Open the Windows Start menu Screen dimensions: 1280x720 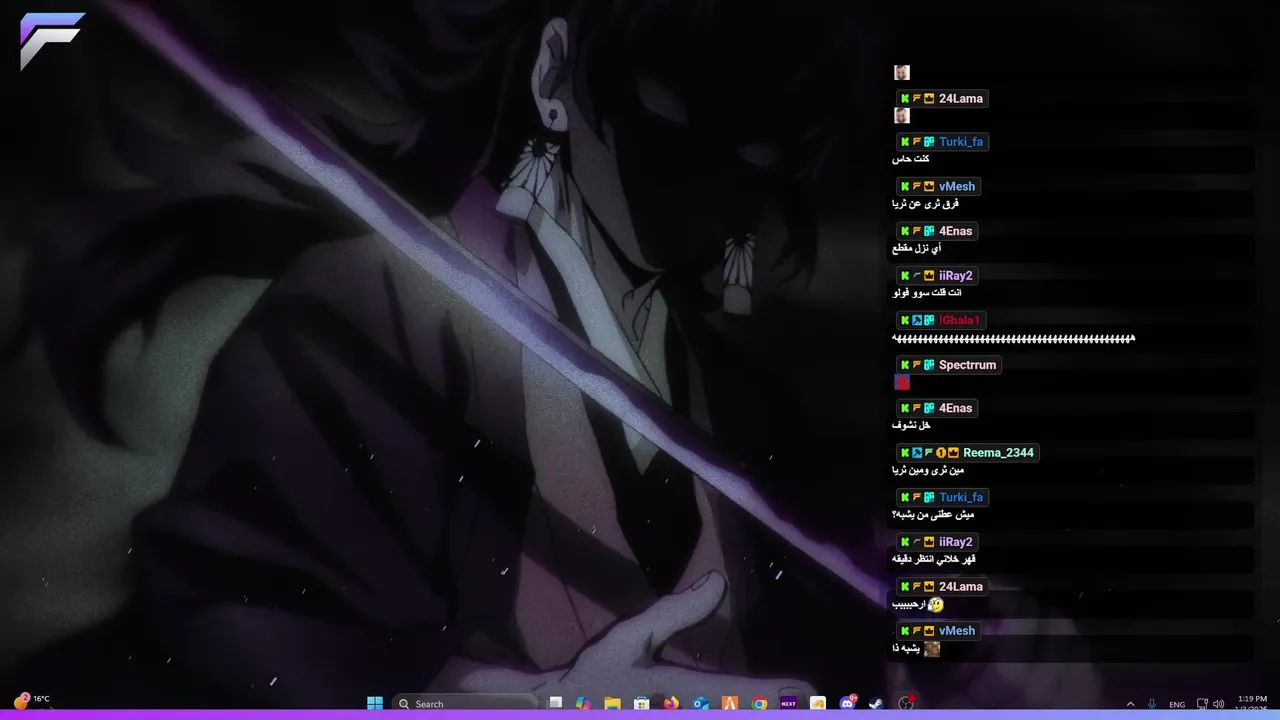(x=375, y=703)
